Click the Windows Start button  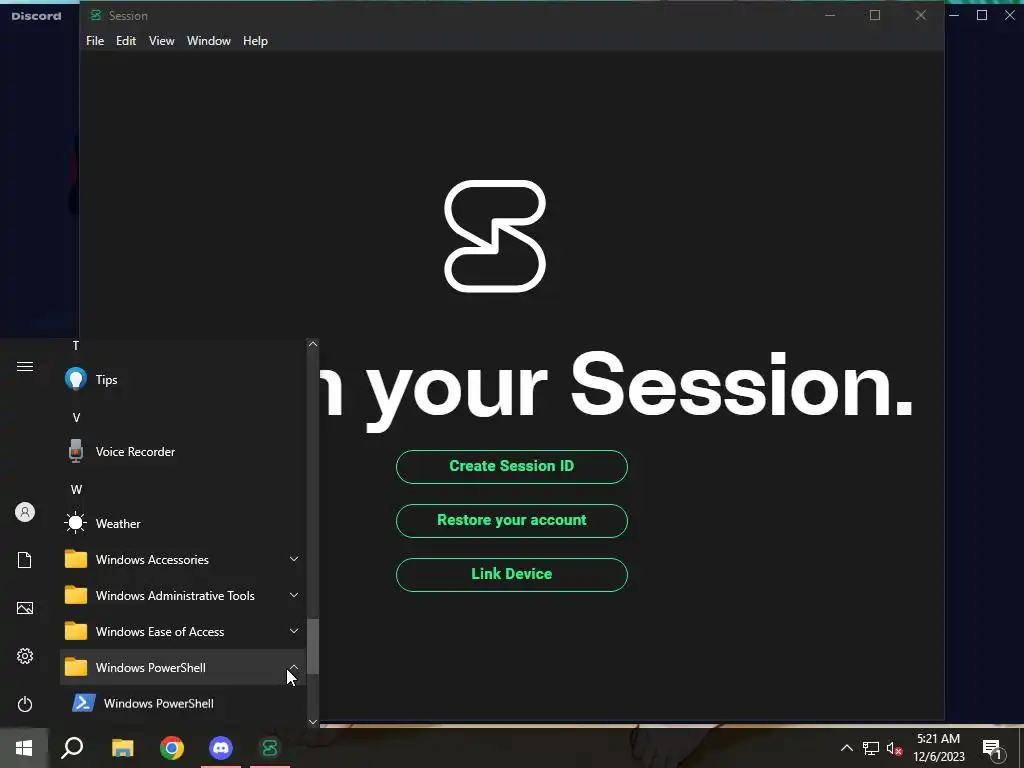pos(24,748)
